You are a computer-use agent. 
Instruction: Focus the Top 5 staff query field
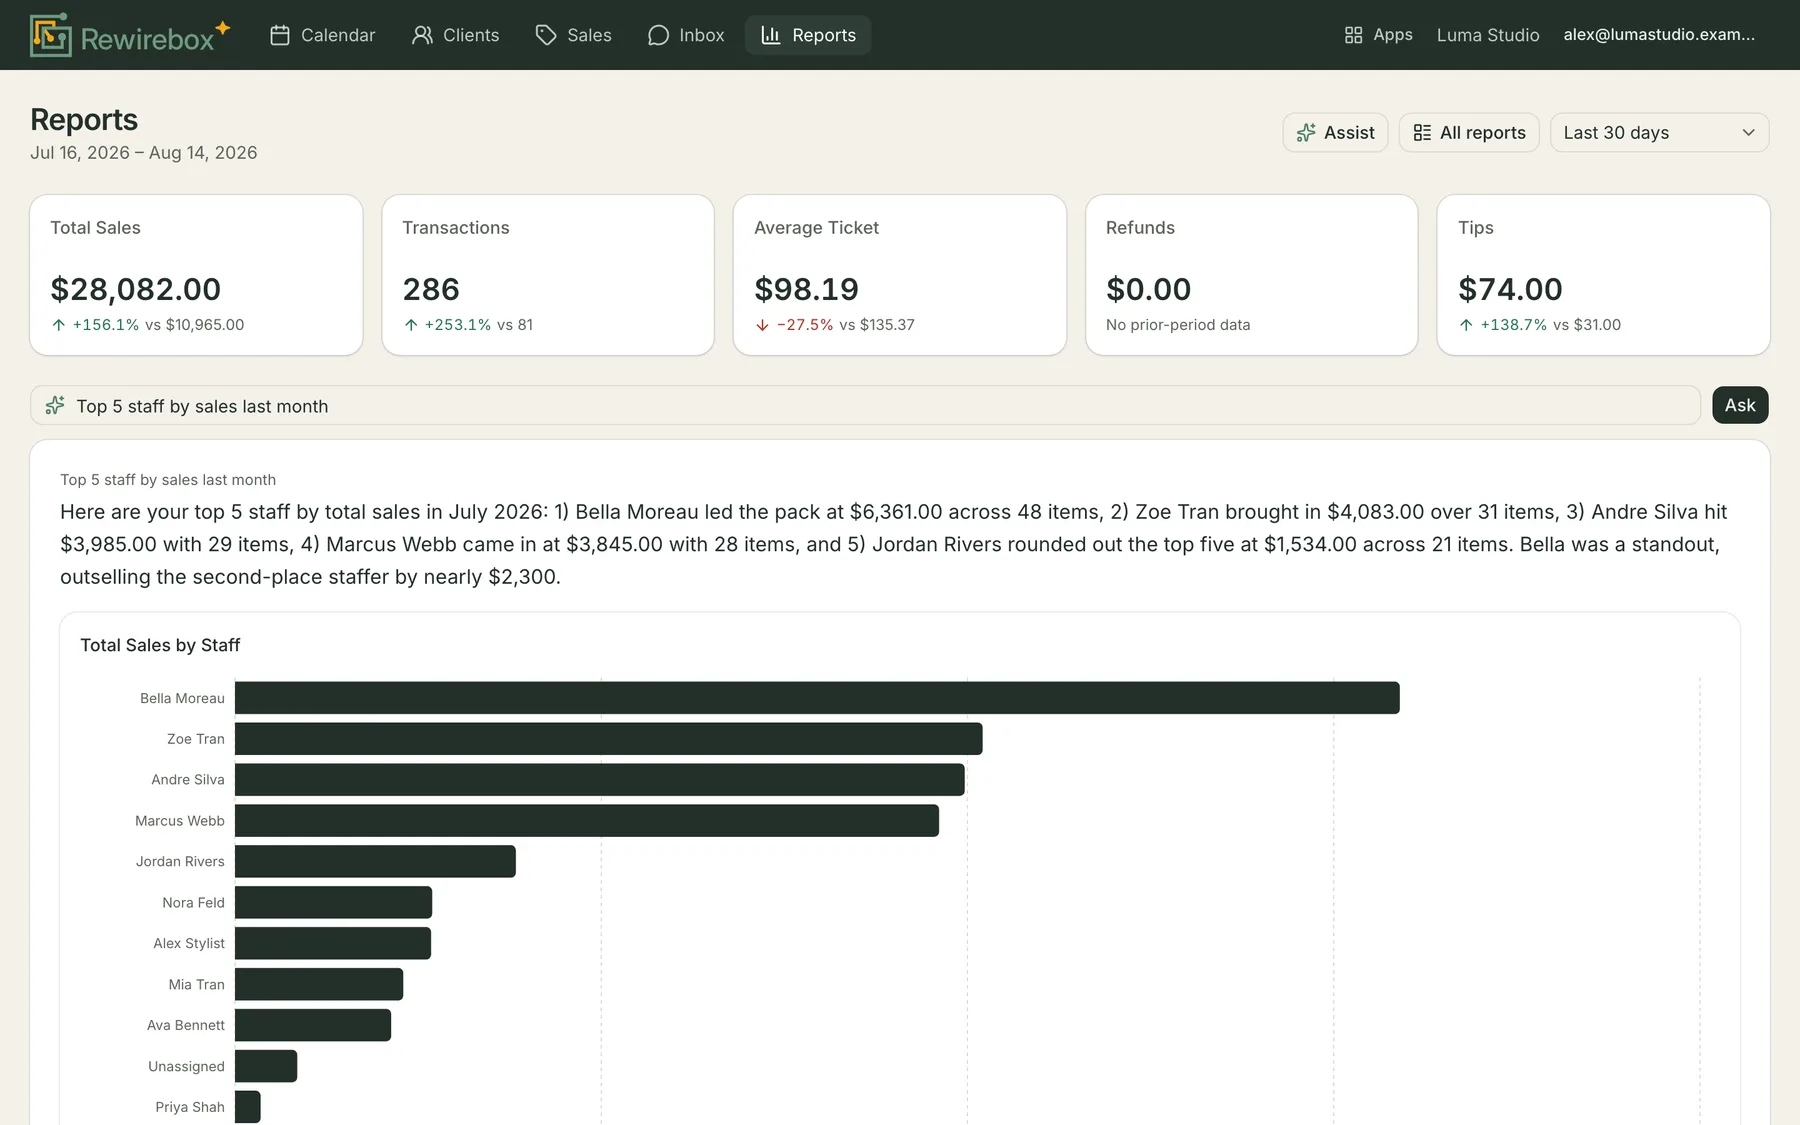pos(865,405)
